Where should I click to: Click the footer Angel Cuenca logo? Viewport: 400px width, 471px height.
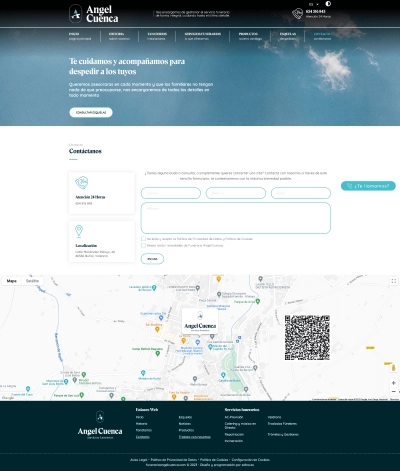pos(100,425)
